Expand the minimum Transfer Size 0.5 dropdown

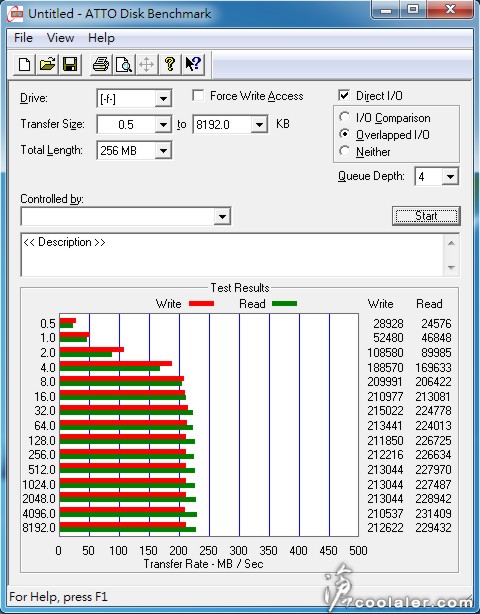pos(163,125)
